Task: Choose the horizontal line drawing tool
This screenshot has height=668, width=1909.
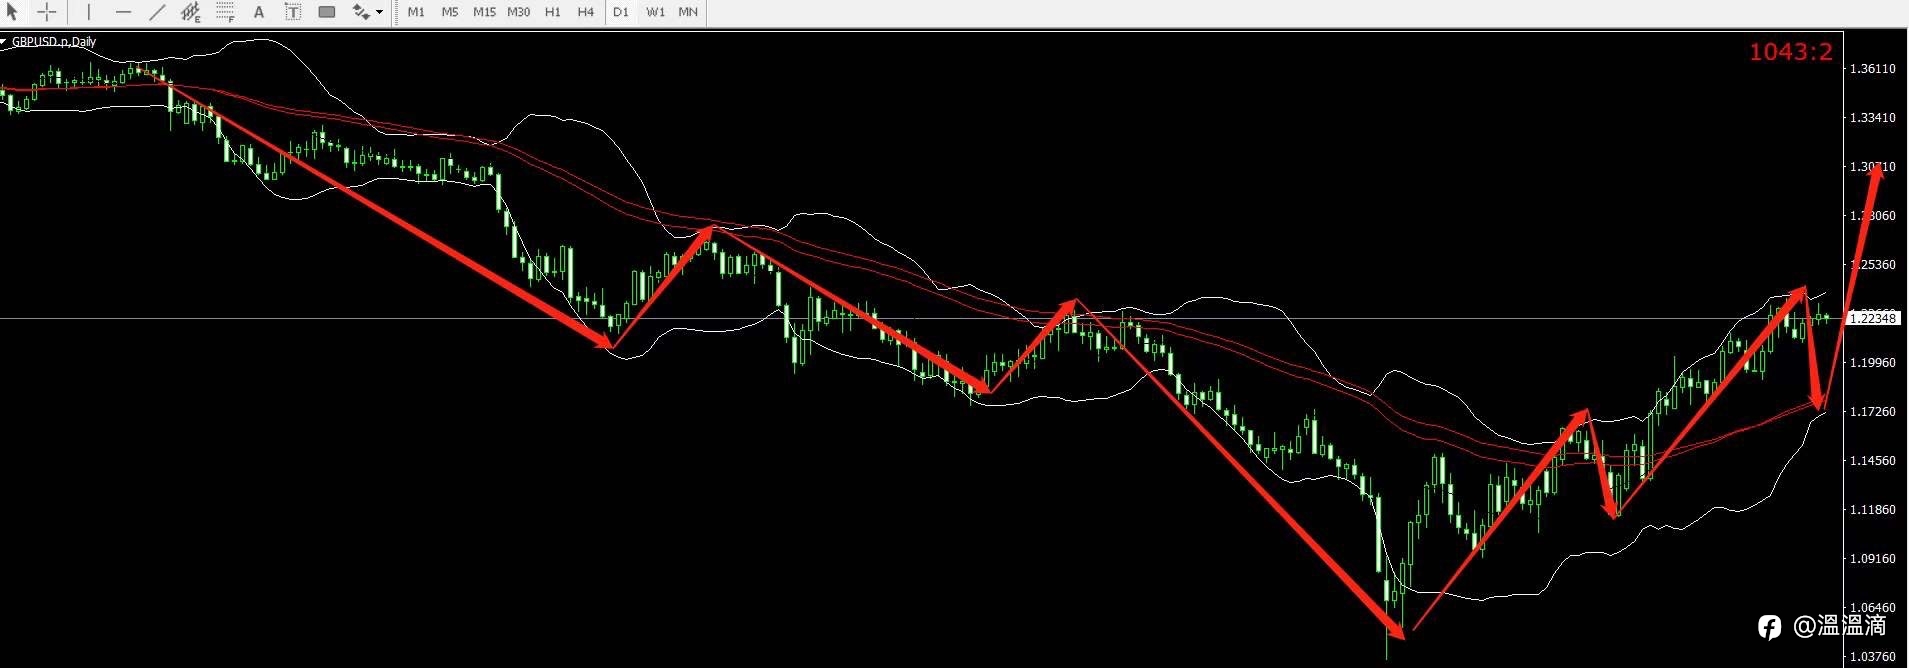Action: click(x=123, y=12)
